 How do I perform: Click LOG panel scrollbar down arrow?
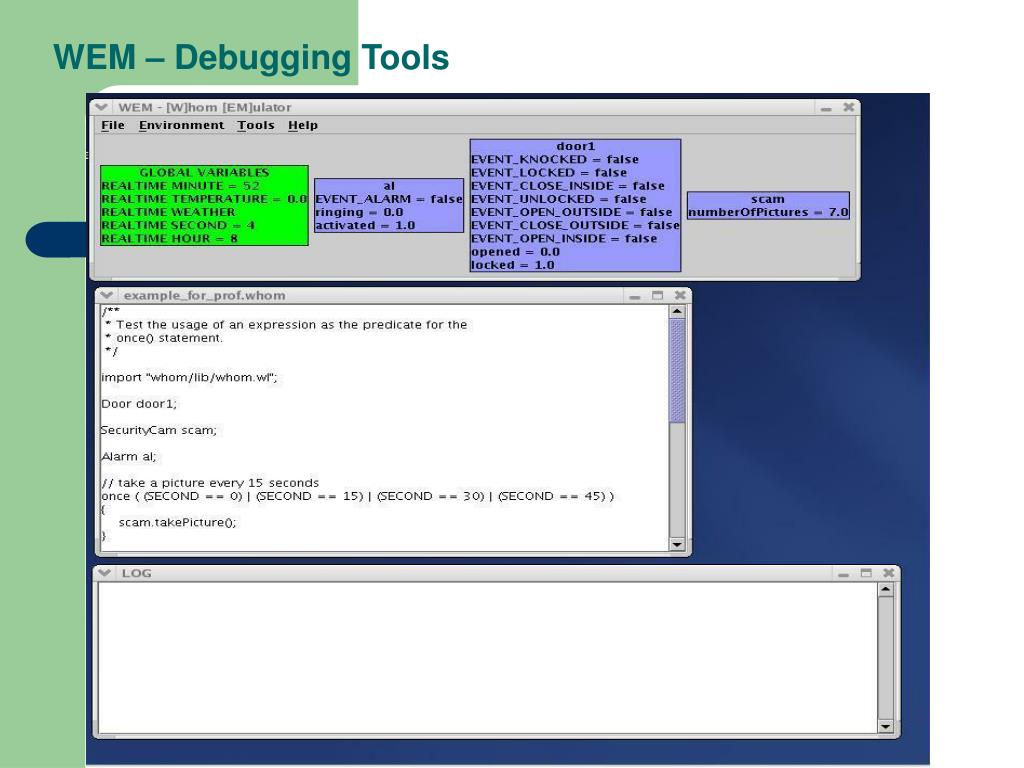tap(886, 726)
